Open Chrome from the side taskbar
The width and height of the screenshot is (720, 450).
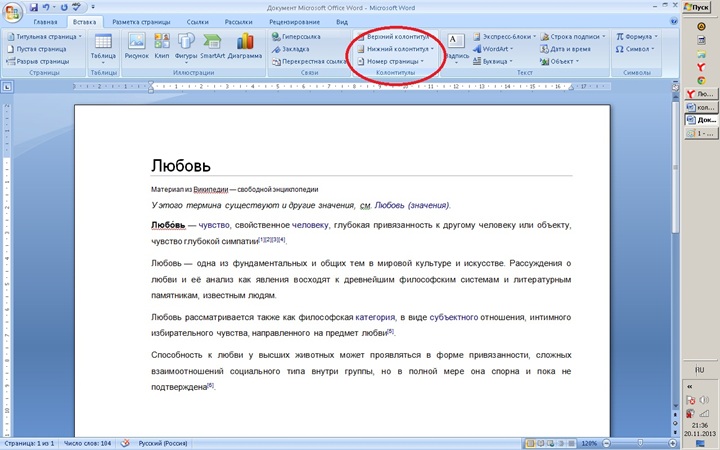coord(701,80)
